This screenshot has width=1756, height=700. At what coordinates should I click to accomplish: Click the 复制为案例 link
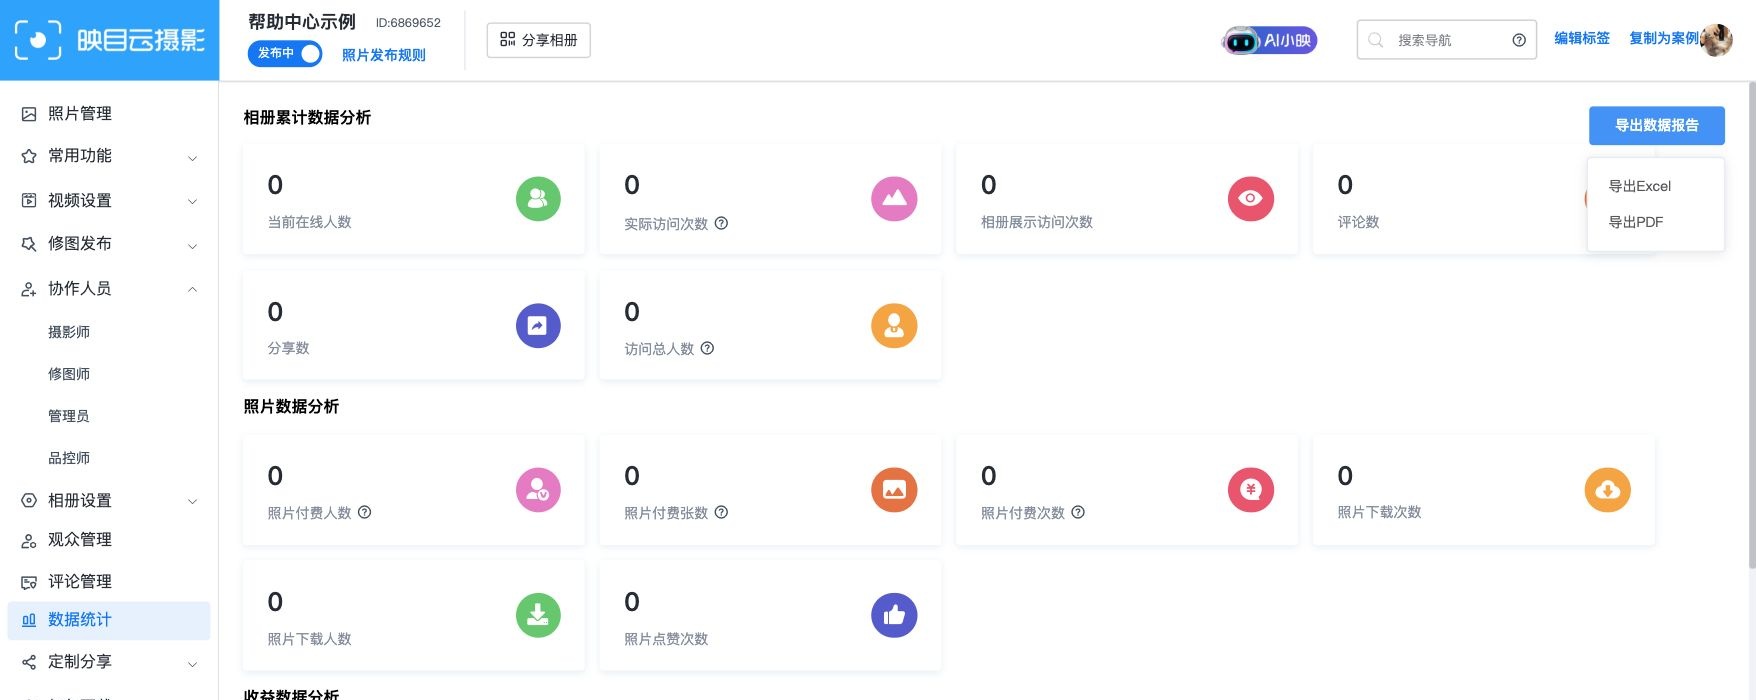click(1664, 38)
